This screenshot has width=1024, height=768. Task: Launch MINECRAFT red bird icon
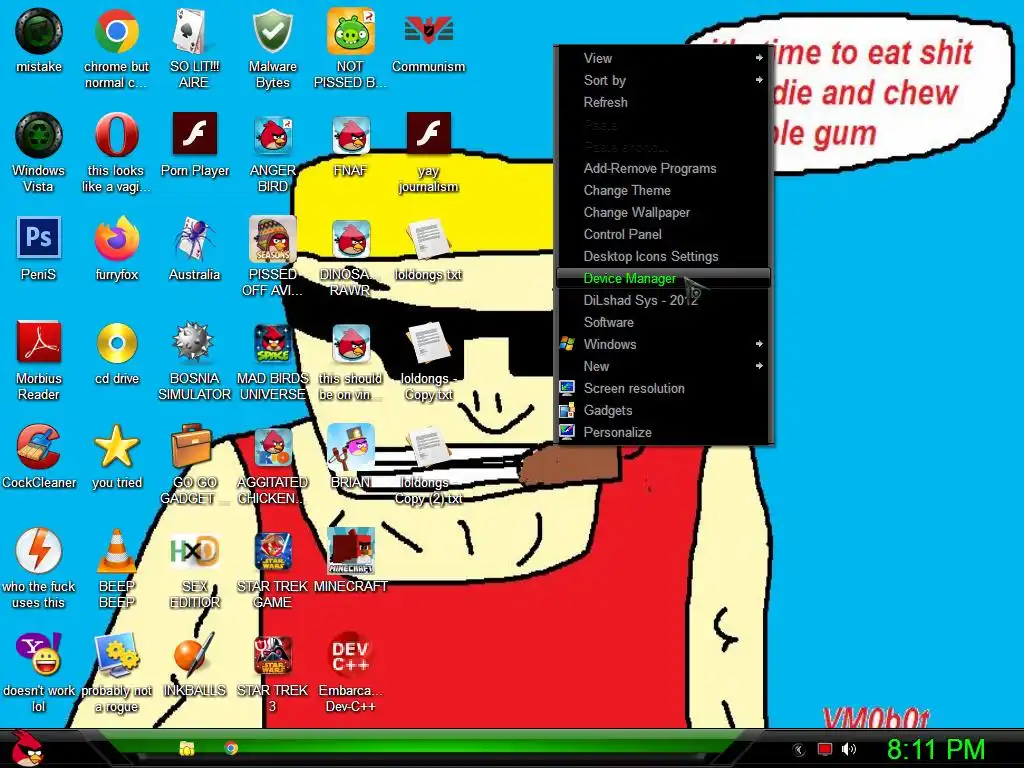(x=351, y=551)
